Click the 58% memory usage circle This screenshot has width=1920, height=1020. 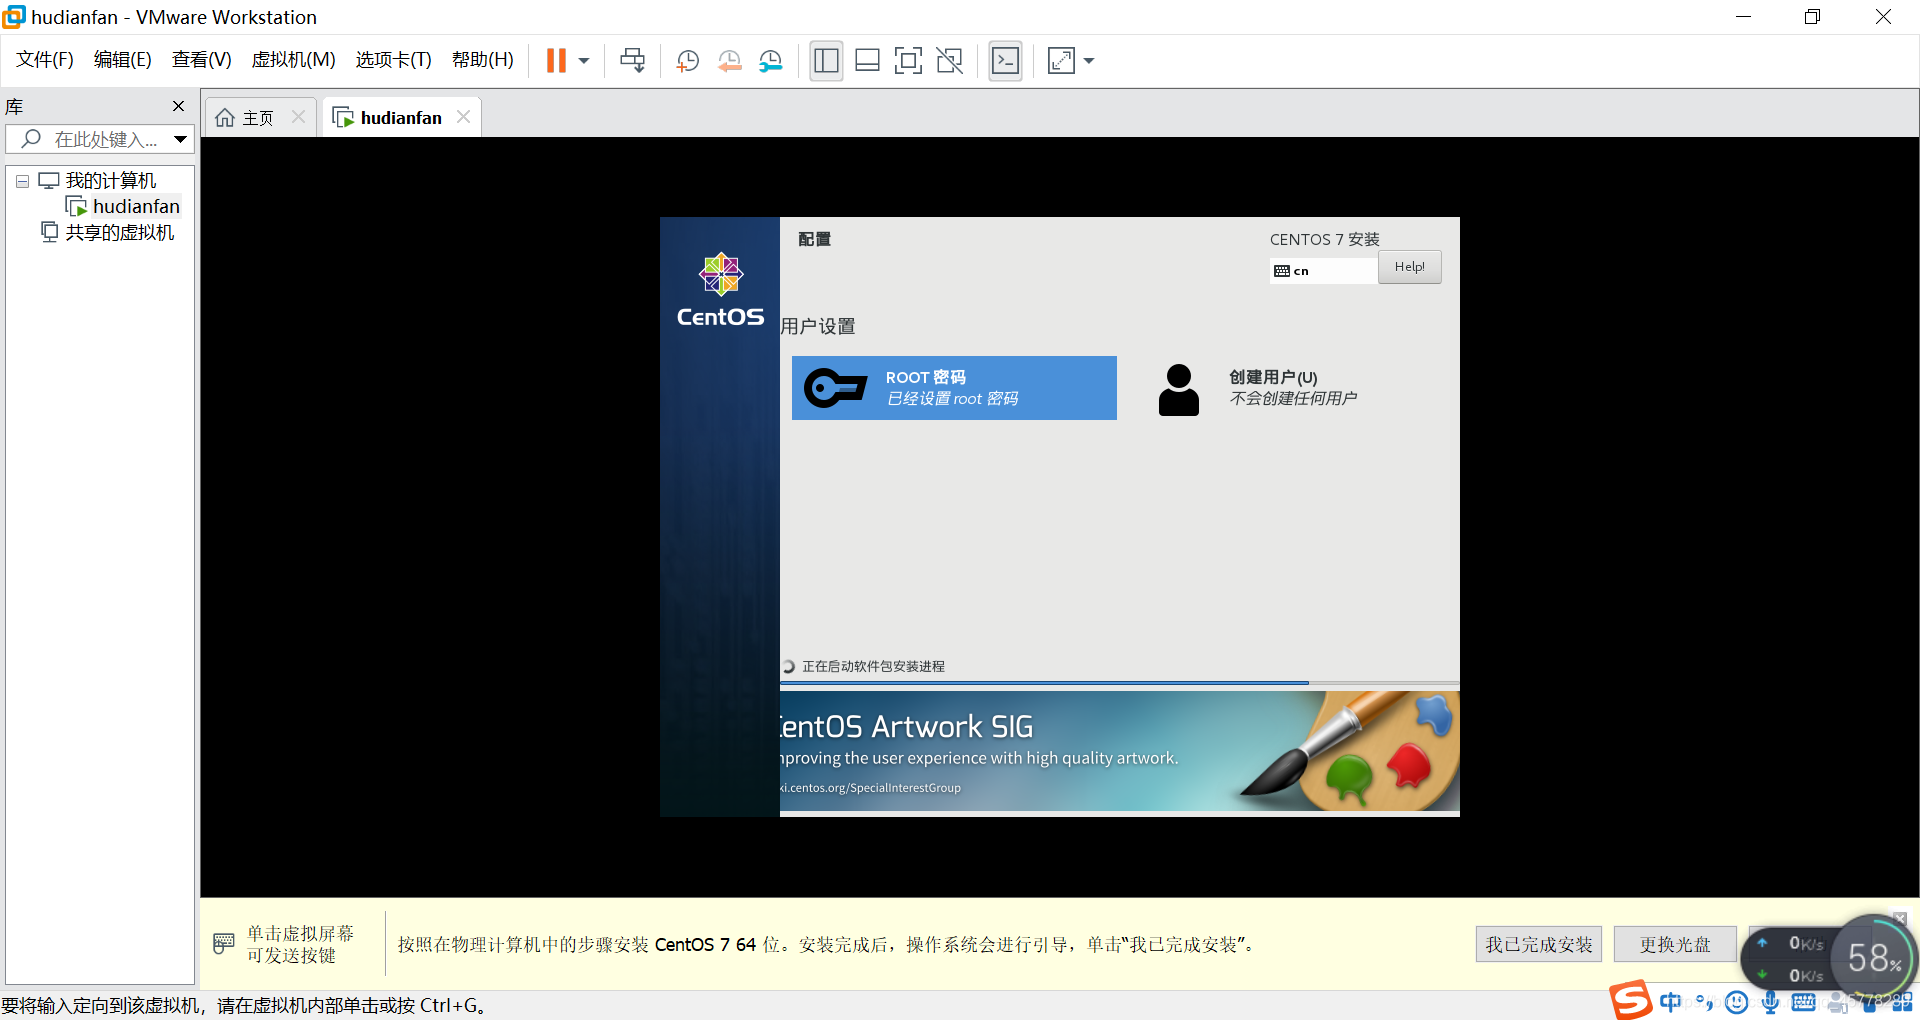tap(1873, 958)
